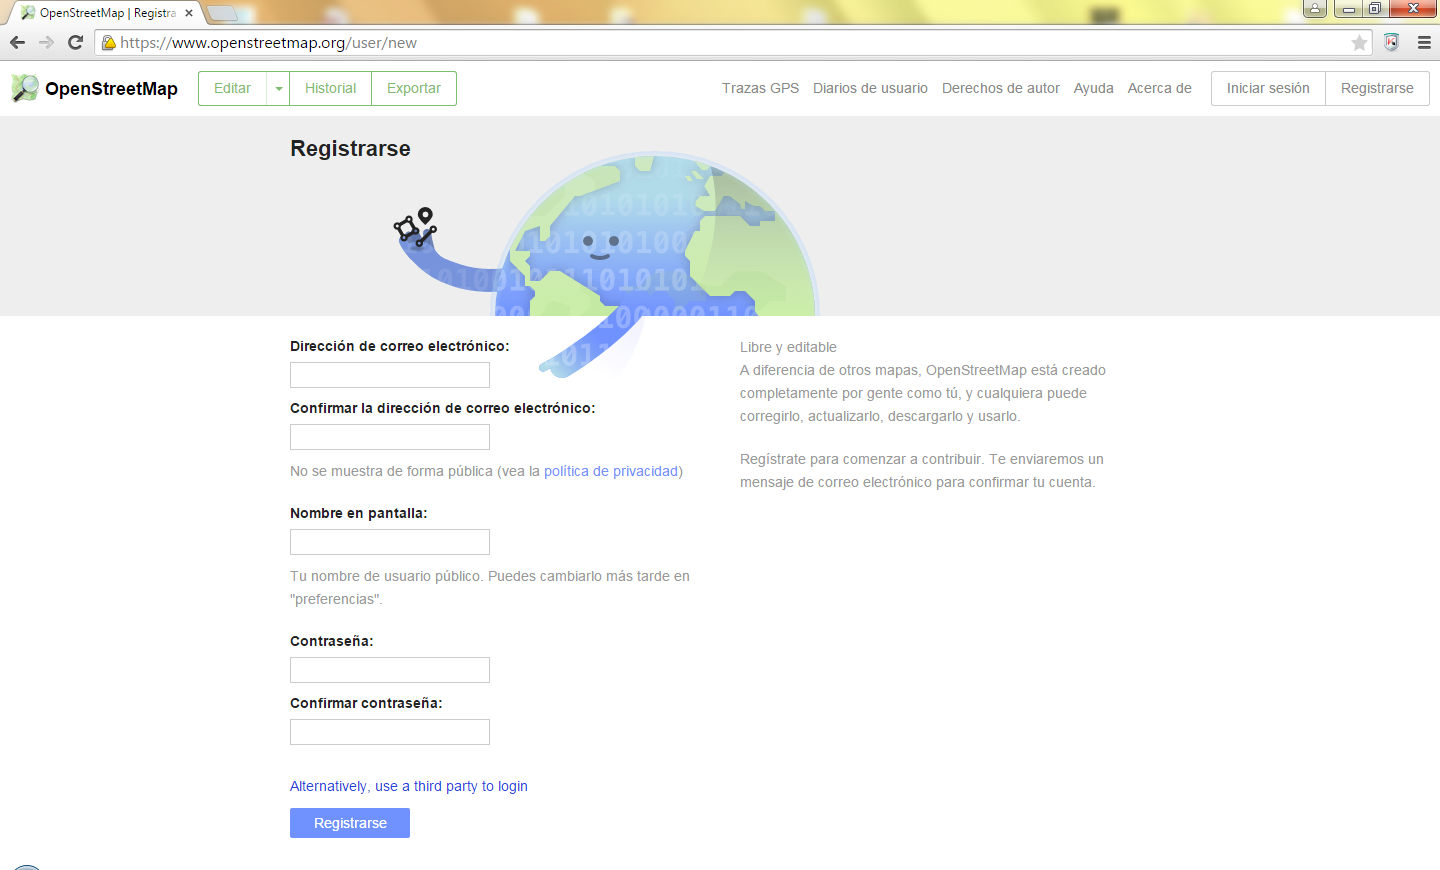
Task: Click the browser forward arrow
Action: [46, 42]
